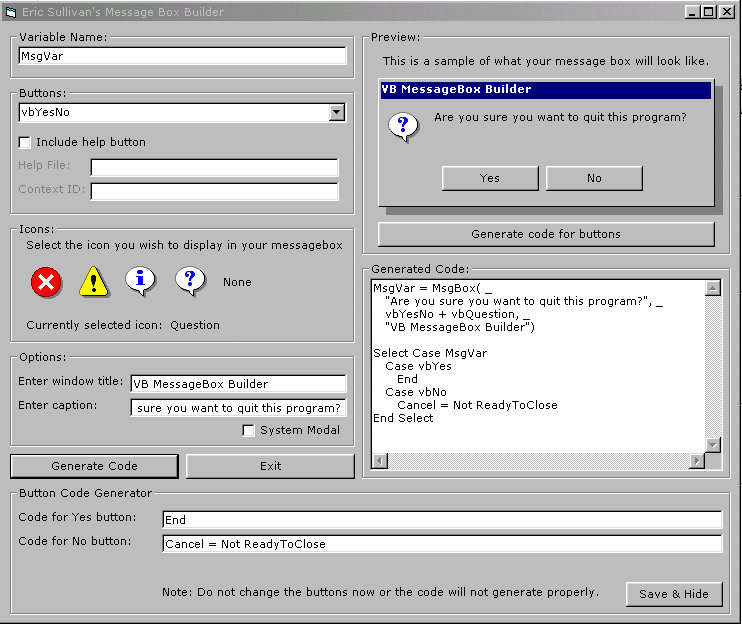
Task: Click the No button in preview
Action: click(594, 178)
